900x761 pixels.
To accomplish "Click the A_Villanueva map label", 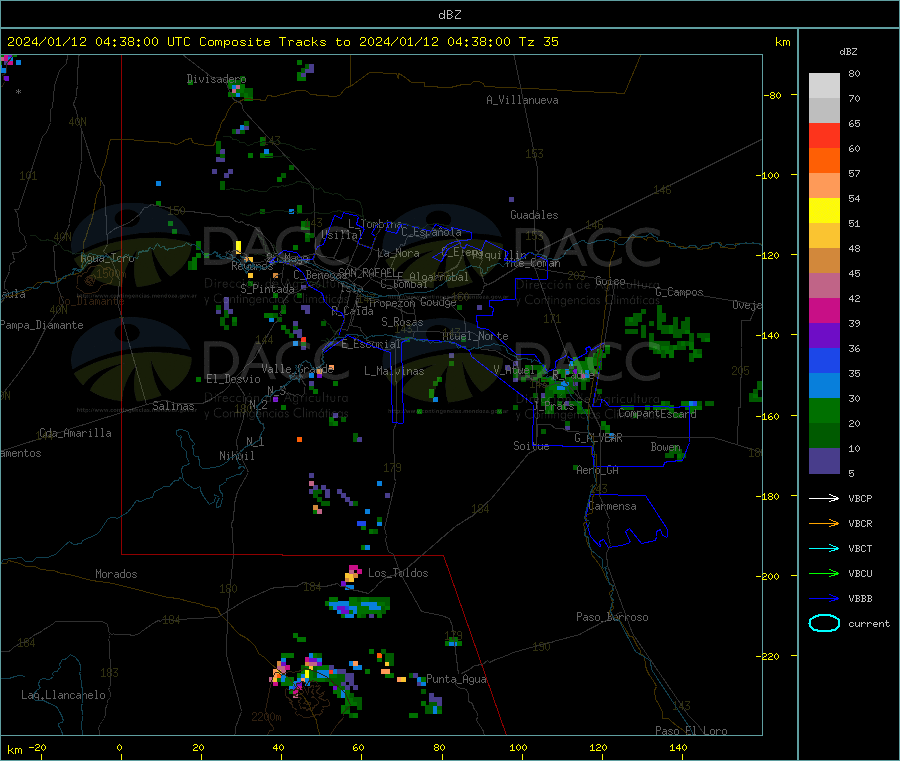I will (522, 100).
